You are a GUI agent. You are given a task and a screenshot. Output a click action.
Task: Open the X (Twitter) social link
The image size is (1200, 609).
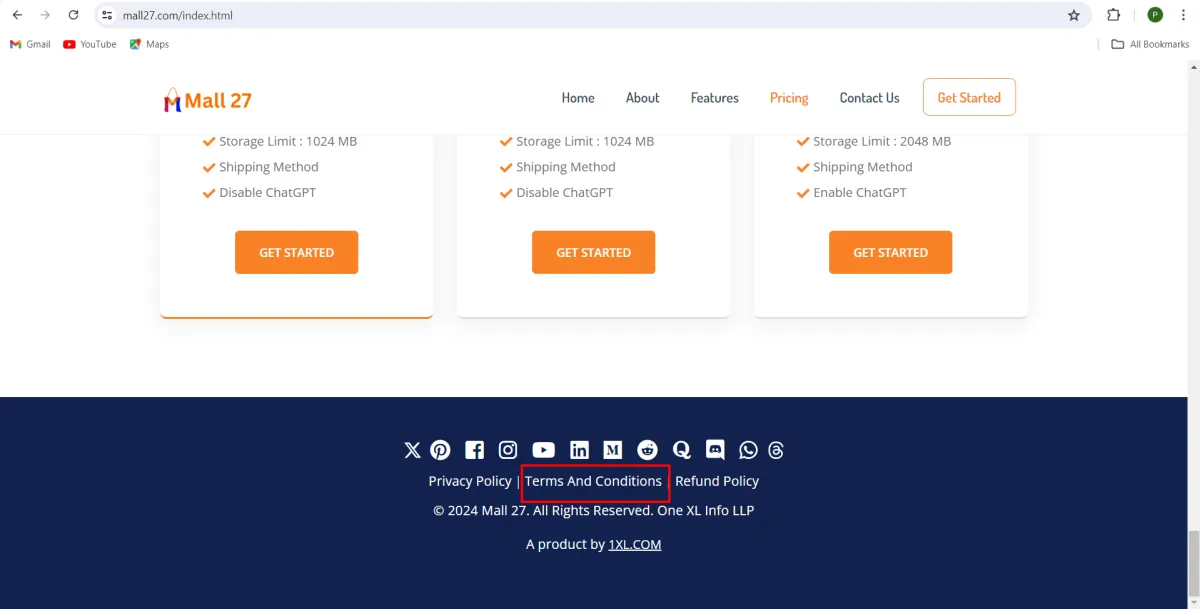pyautogui.click(x=412, y=450)
